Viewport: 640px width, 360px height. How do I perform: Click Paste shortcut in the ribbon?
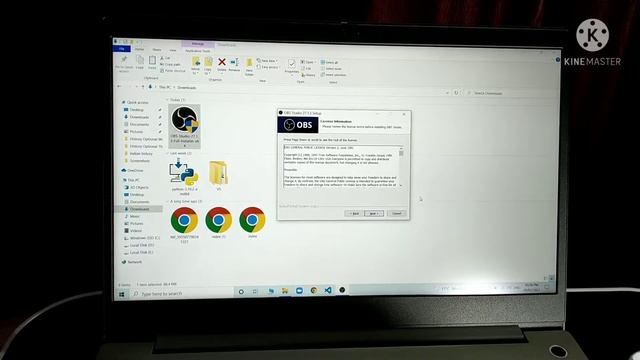pyautogui.click(x=173, y=71)
